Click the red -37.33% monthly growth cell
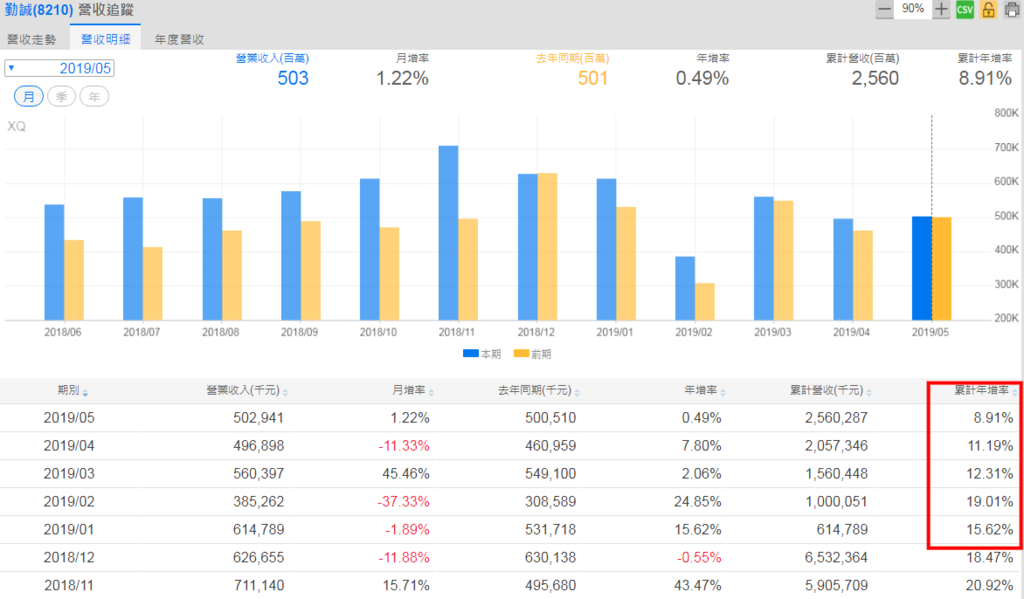This screenshot has height=599, width=1024. [x=404, y=502]
